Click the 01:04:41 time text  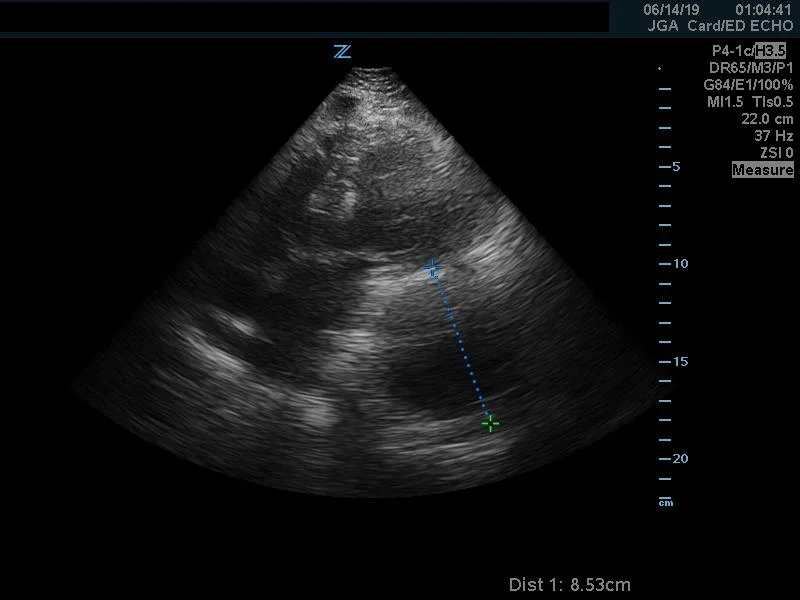[763, 9]
